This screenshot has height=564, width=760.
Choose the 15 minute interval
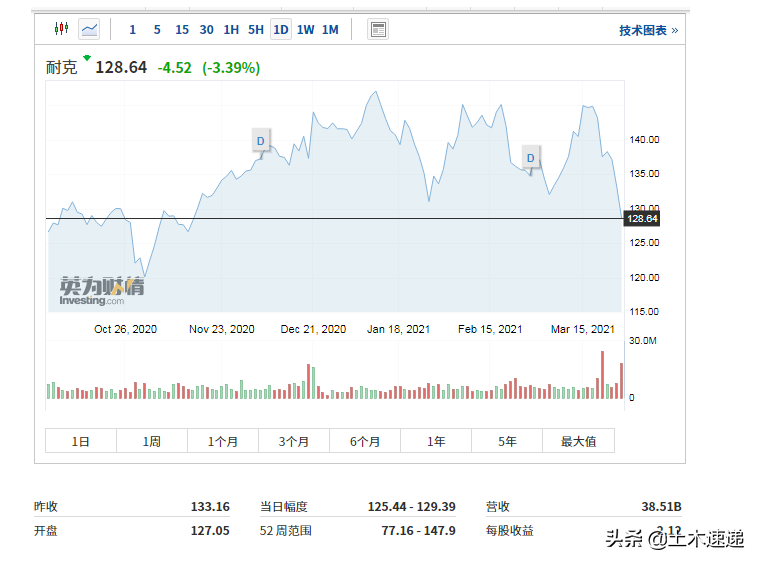[182, 30]
